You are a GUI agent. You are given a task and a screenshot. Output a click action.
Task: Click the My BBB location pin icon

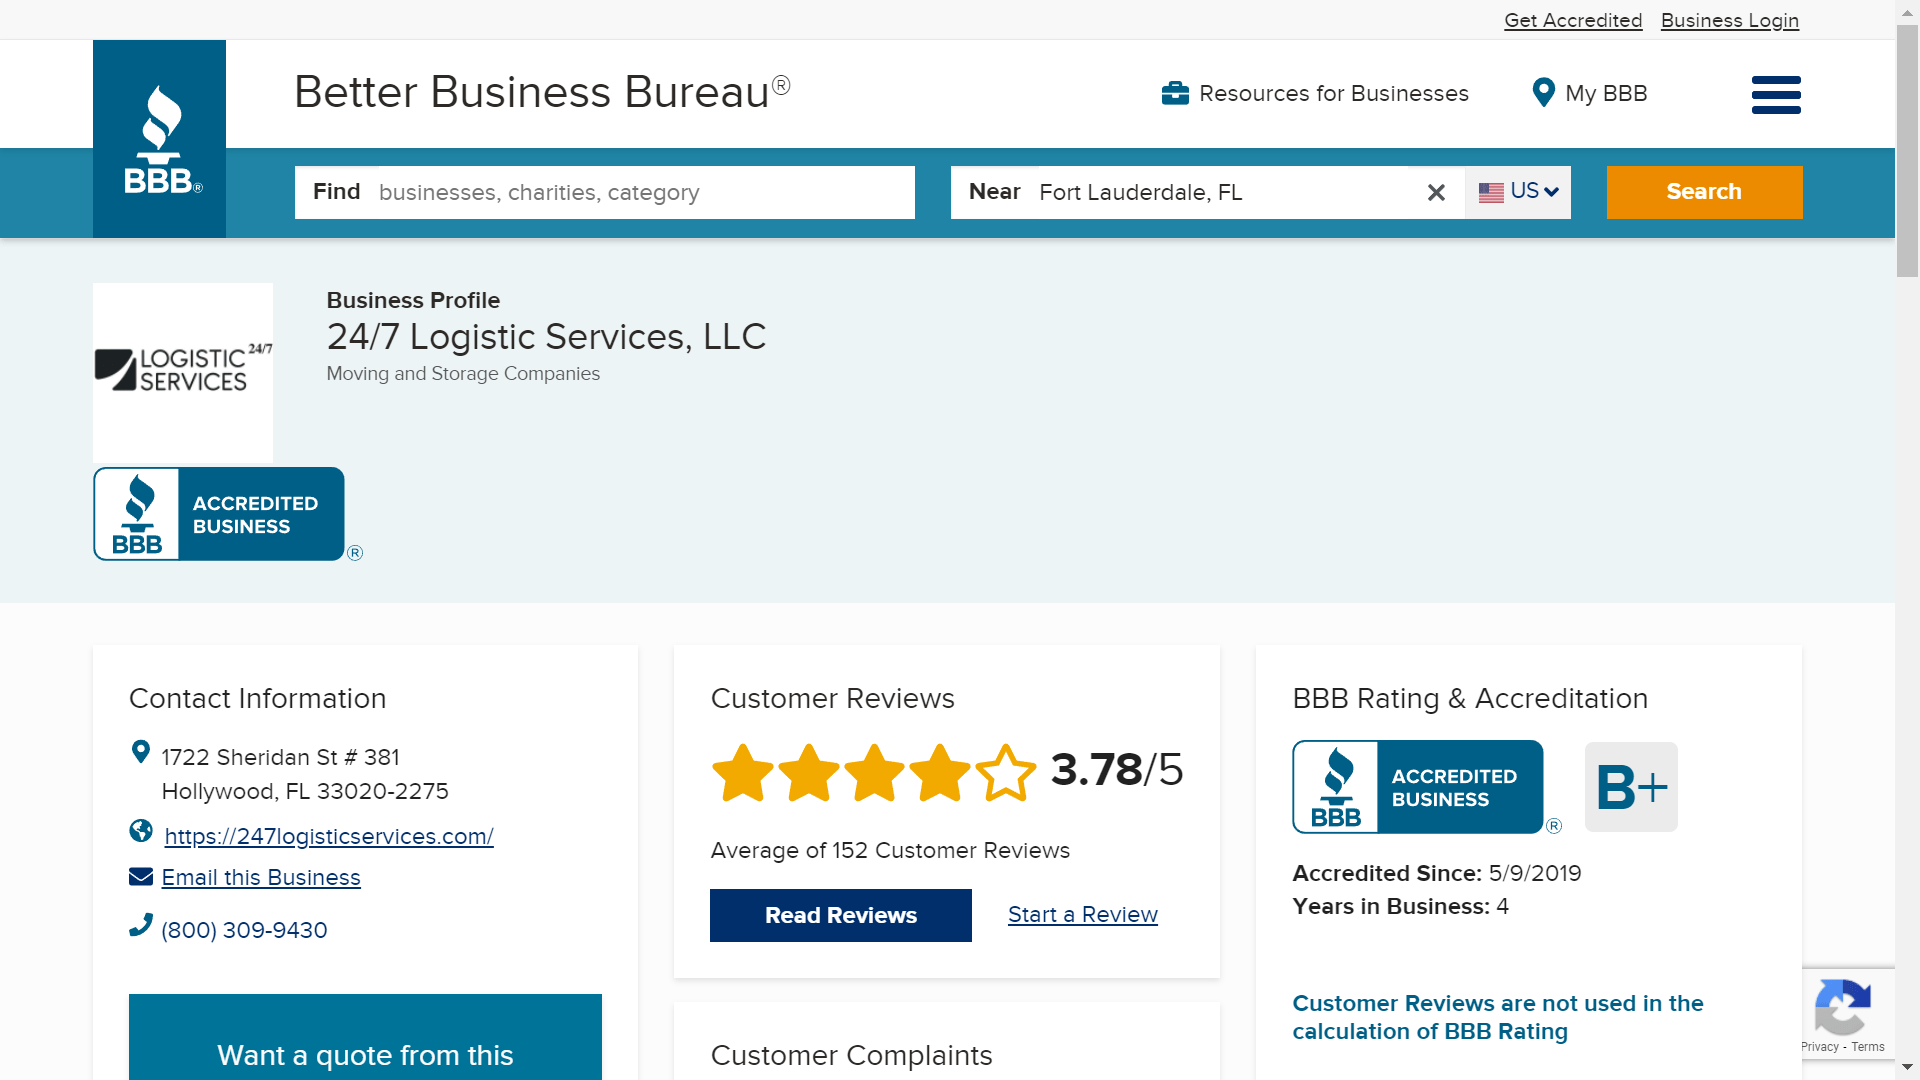(1543, 93)
